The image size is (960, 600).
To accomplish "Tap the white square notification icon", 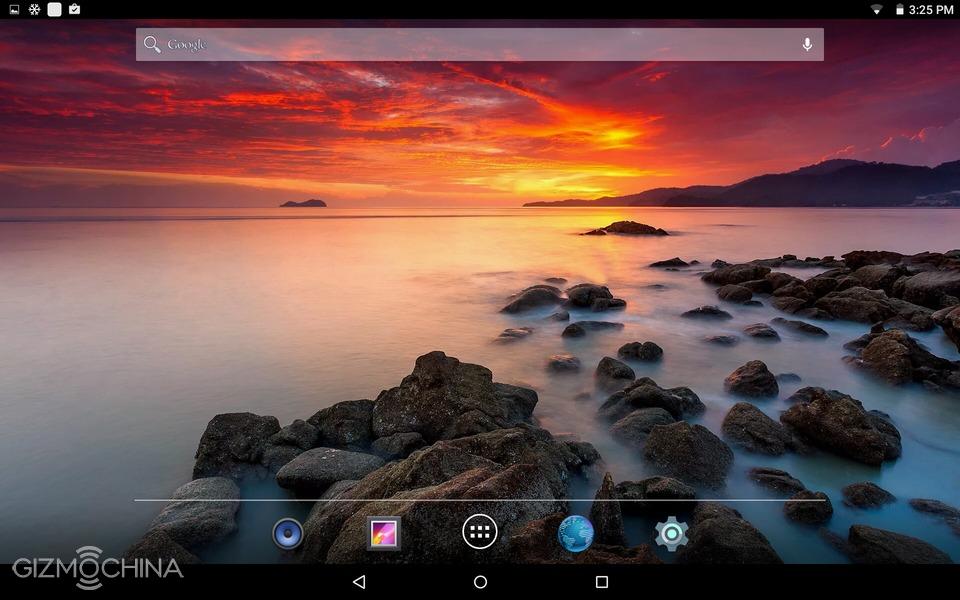I will coord(54,10).
